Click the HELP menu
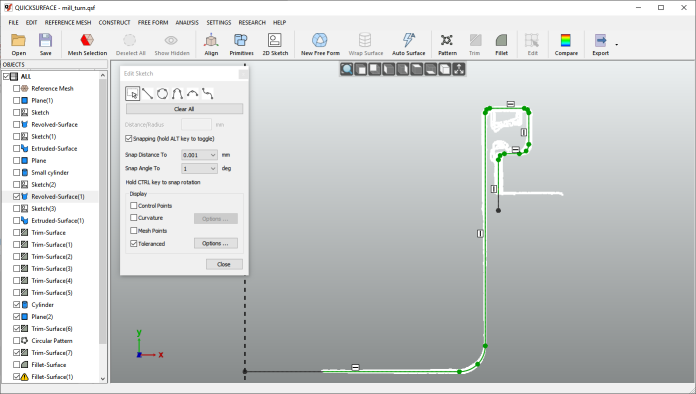This screenshot has height=394, width=696. pos(279,22)
